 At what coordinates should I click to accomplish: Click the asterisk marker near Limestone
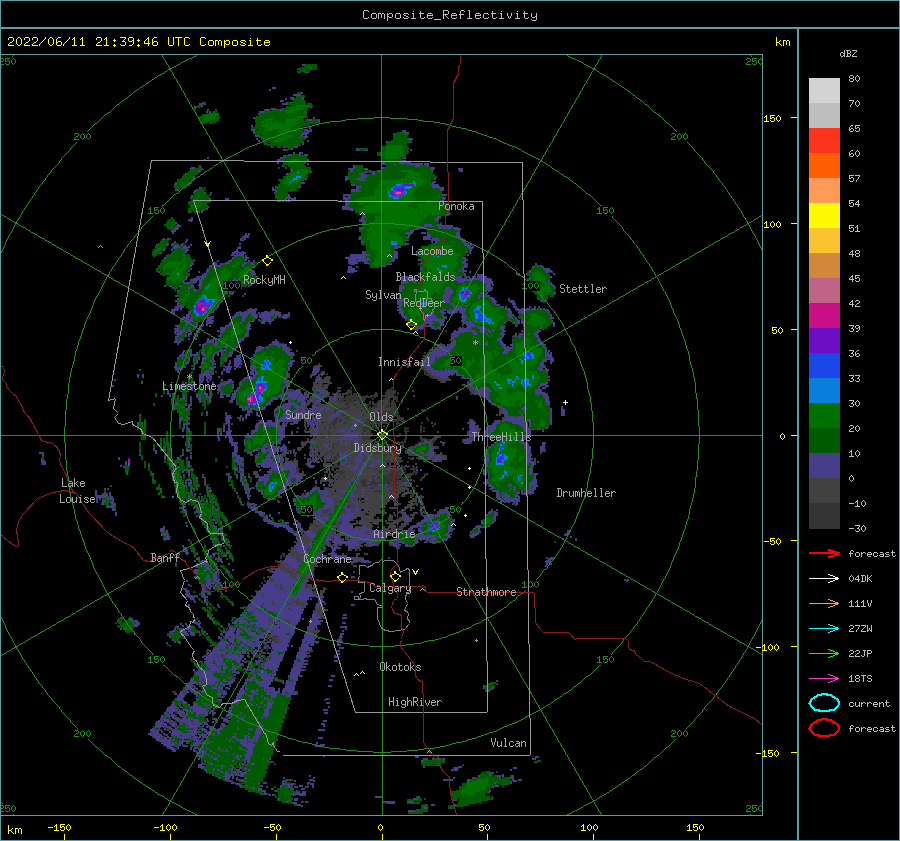click(189, 377)
